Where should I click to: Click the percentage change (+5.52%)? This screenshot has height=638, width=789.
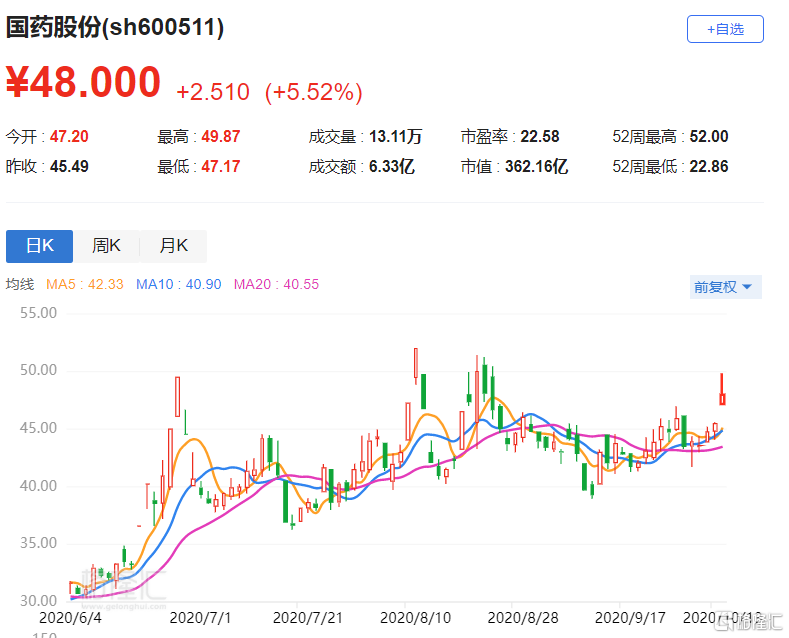click(x=313, y=92)
